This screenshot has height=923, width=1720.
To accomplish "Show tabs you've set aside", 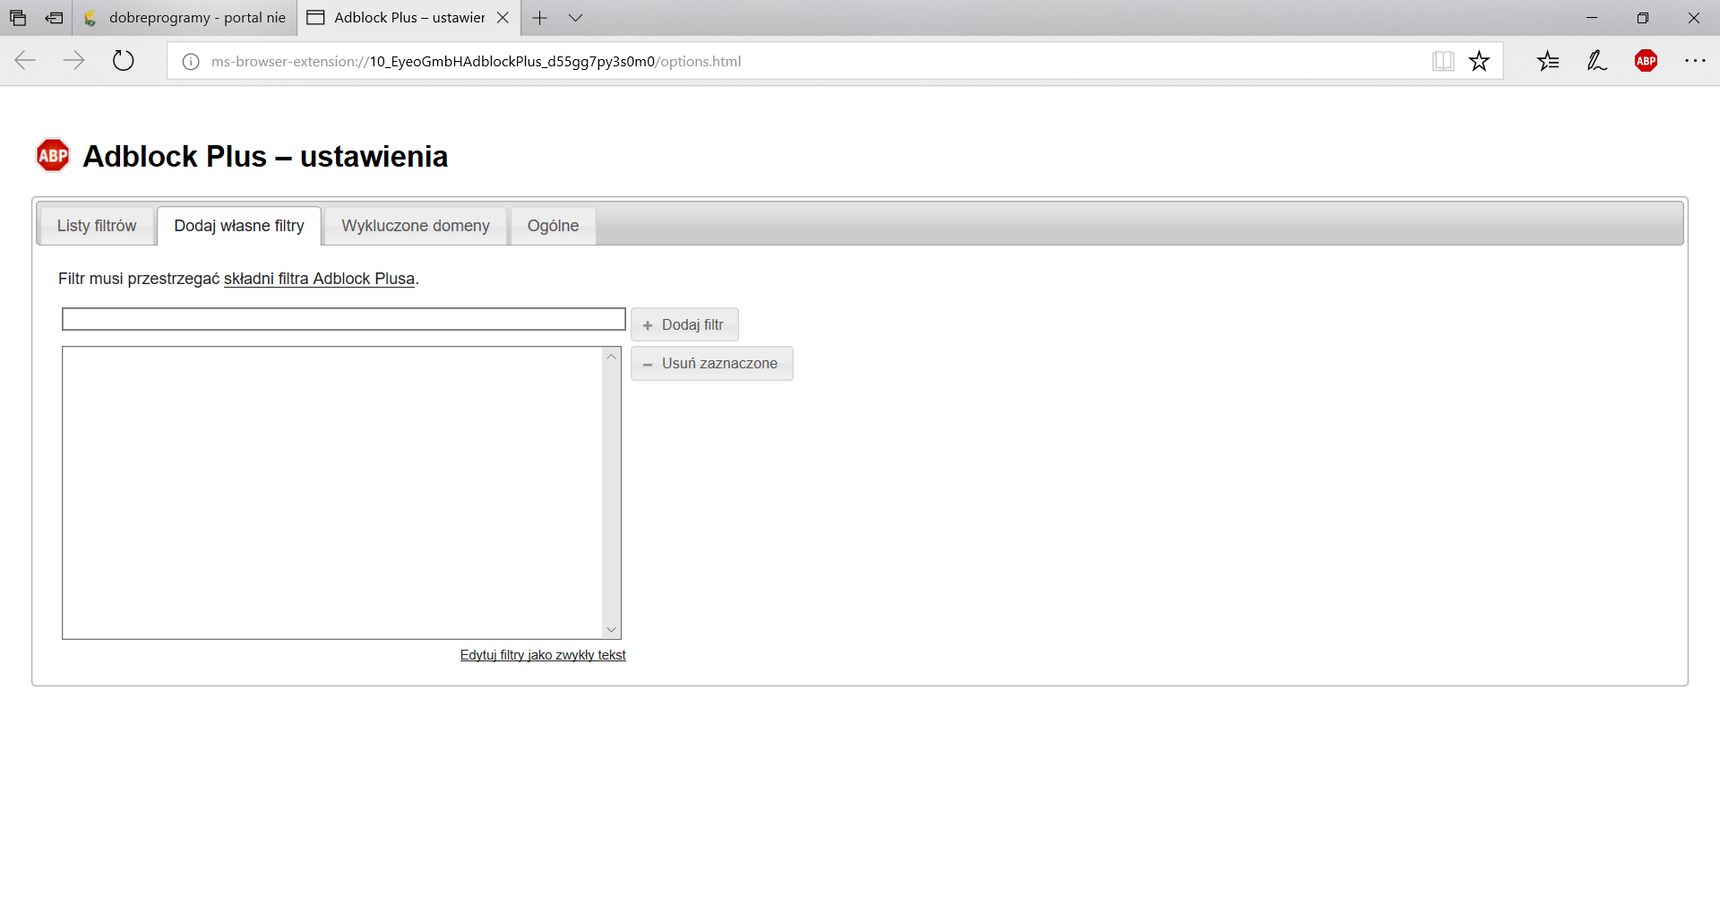I will point(18,18).
